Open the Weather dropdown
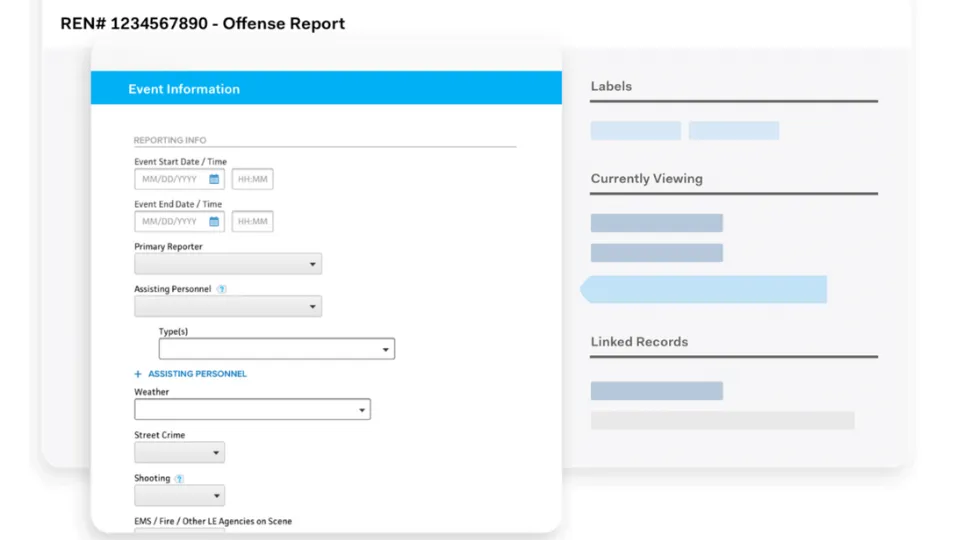The width and height of the screenshot is (960, 540). [252, 410]
